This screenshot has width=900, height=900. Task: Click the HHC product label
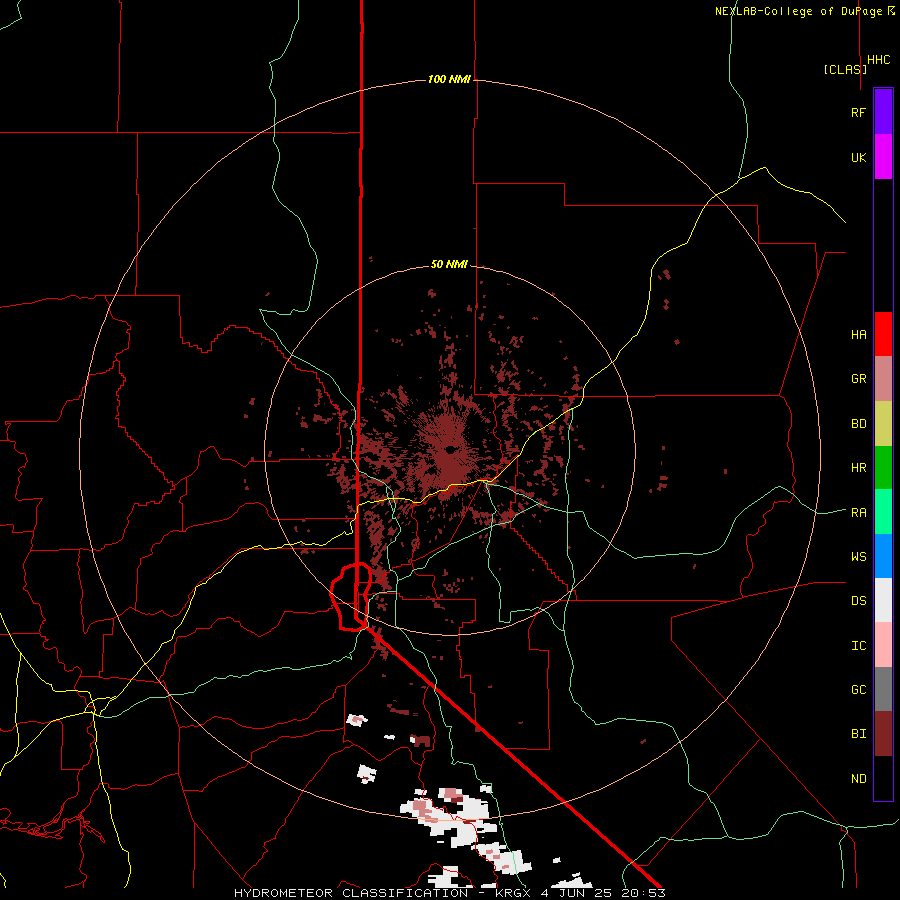[879, 60]
